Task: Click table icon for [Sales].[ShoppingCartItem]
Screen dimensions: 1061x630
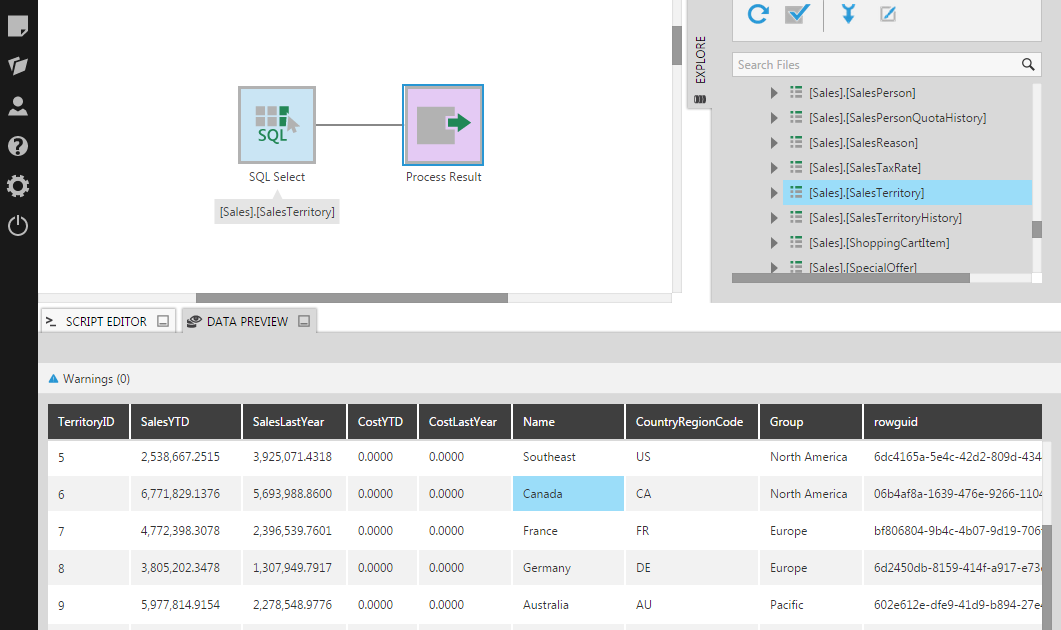Action: pos(796,242)
